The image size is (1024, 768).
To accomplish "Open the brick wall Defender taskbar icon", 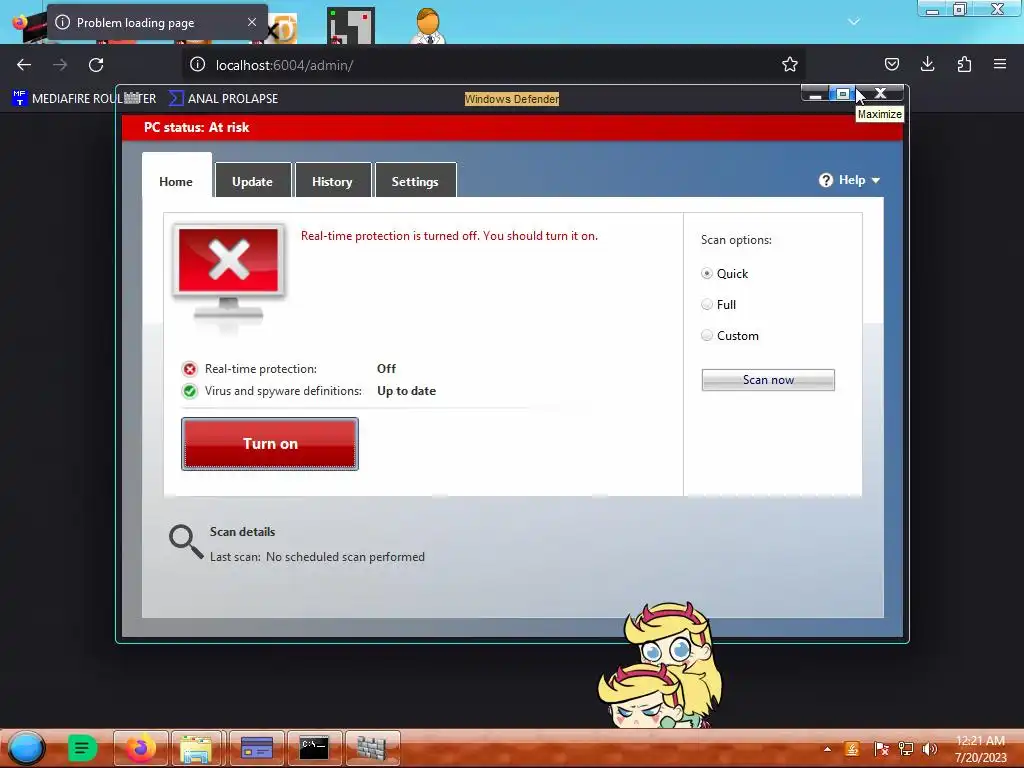I will tap(372, 748).
